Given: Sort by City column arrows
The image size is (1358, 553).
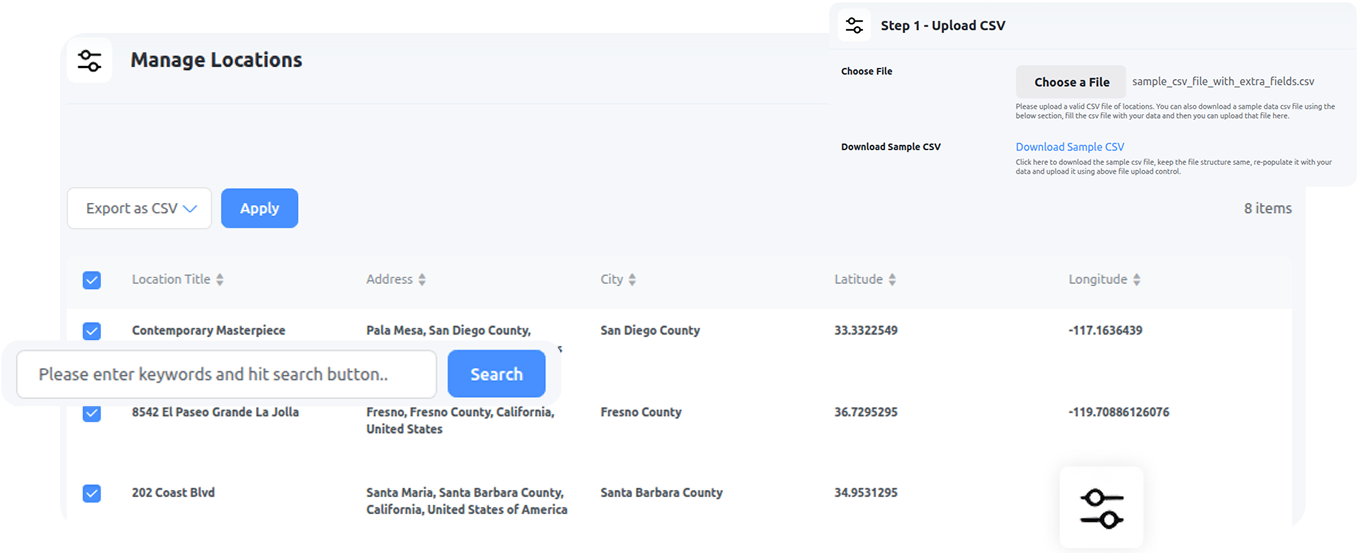Looking at the screenshot, I should click(632, 280).
